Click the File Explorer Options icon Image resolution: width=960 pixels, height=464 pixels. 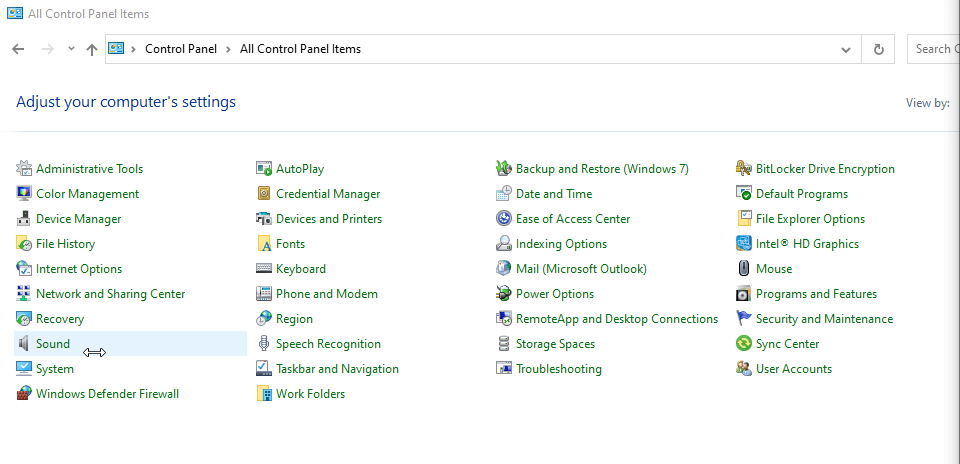[x=744, y=219]
